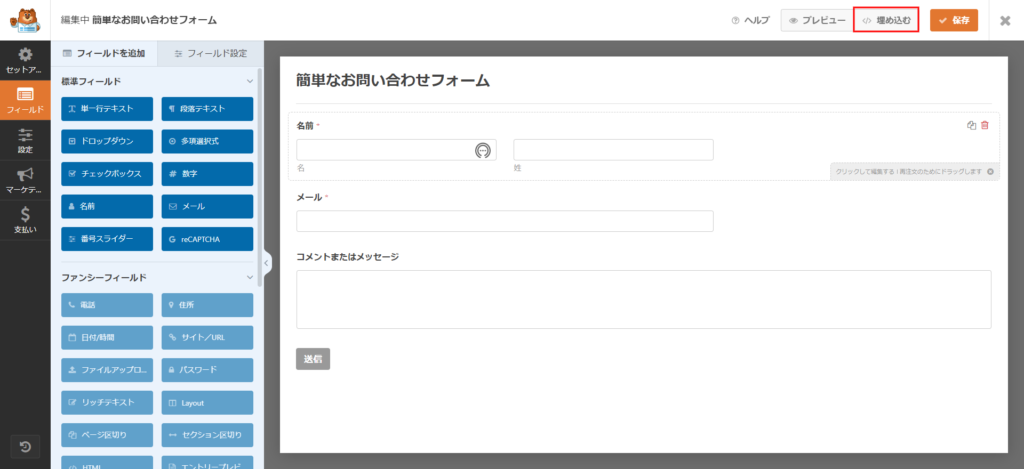Open the revision history clock icon
This screenshot has height=469, width=1024.
click(25, 447)
